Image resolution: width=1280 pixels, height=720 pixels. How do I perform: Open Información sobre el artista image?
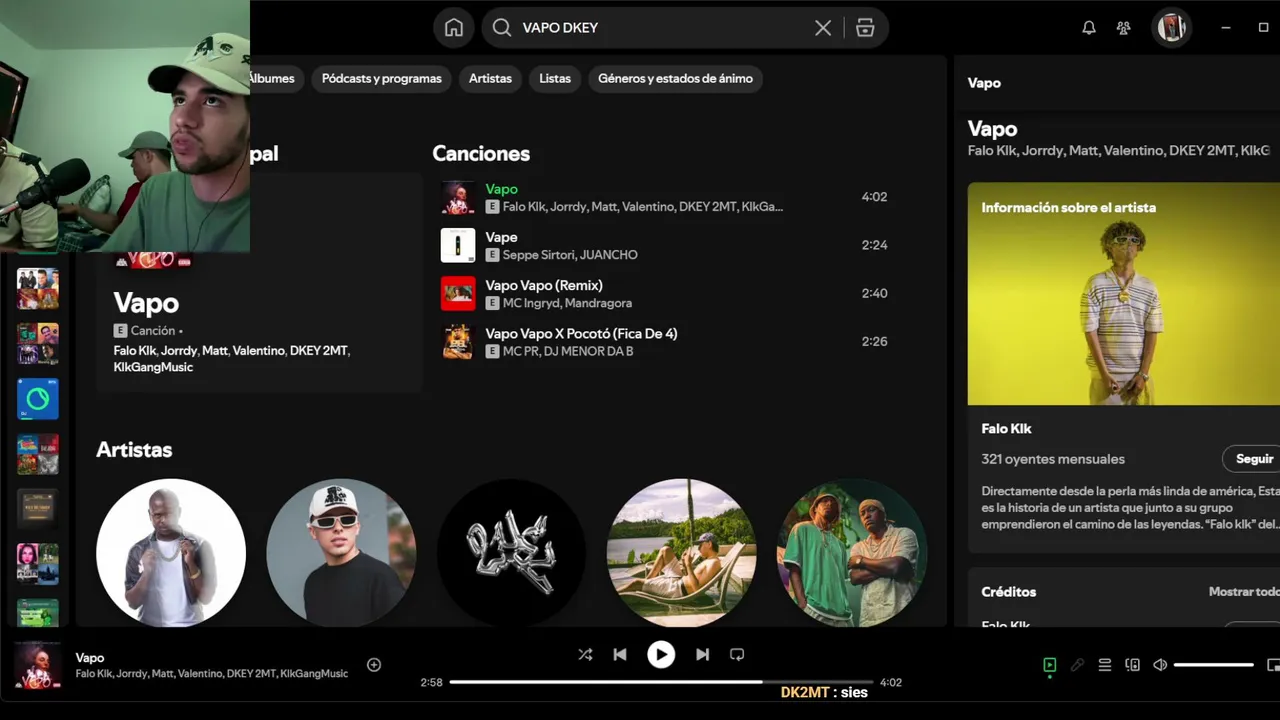pyautogui.click(x=1124, y=294)
